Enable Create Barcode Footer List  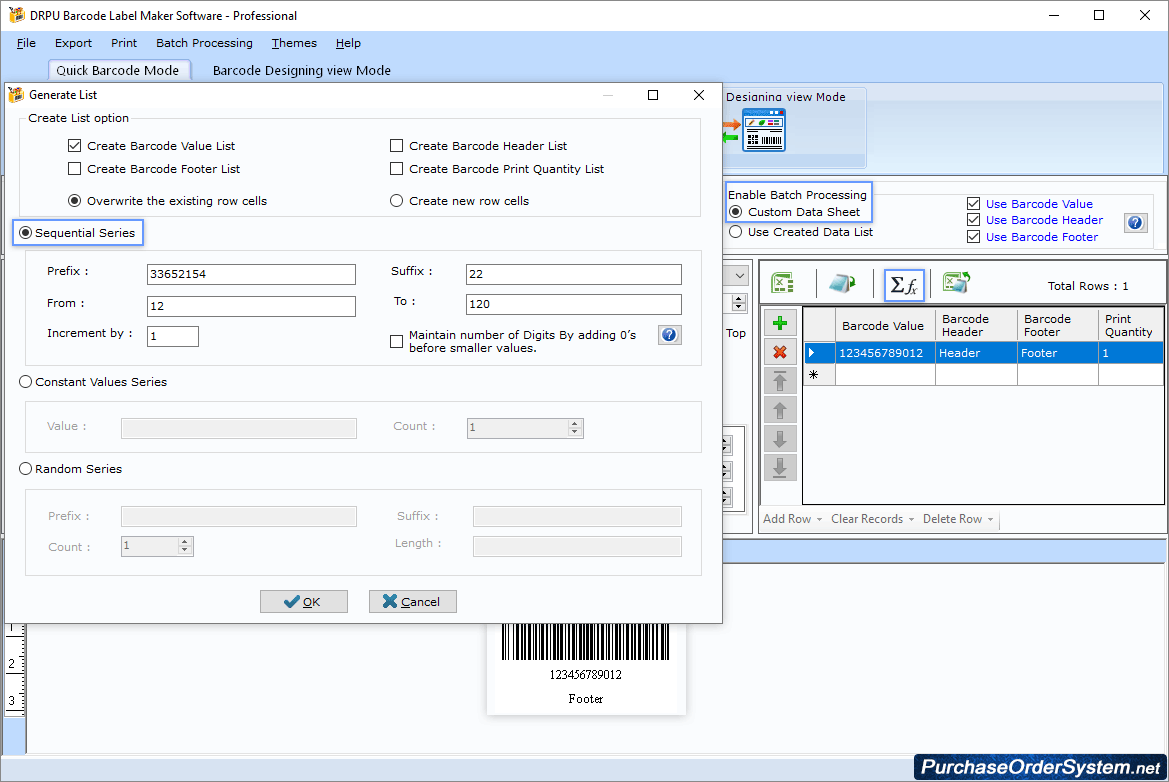pos(74,168)
